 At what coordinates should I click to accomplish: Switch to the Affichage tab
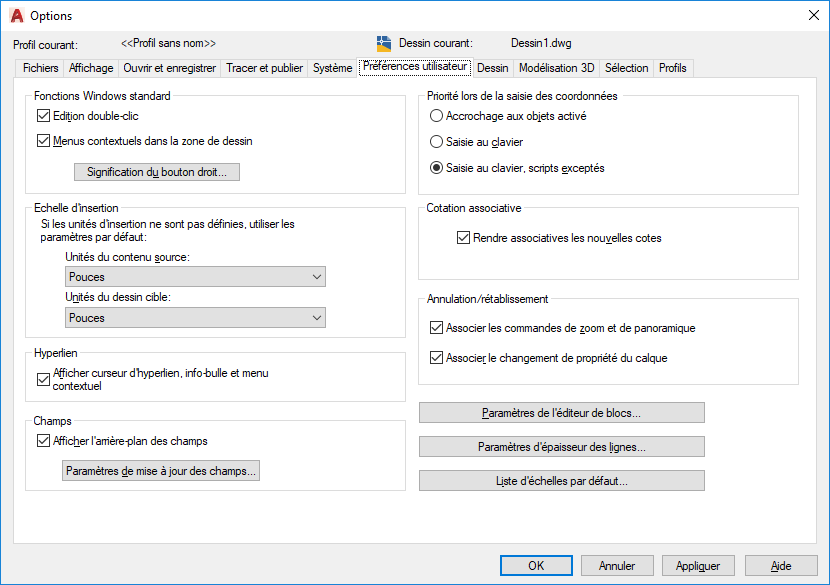tap(91, 68)
